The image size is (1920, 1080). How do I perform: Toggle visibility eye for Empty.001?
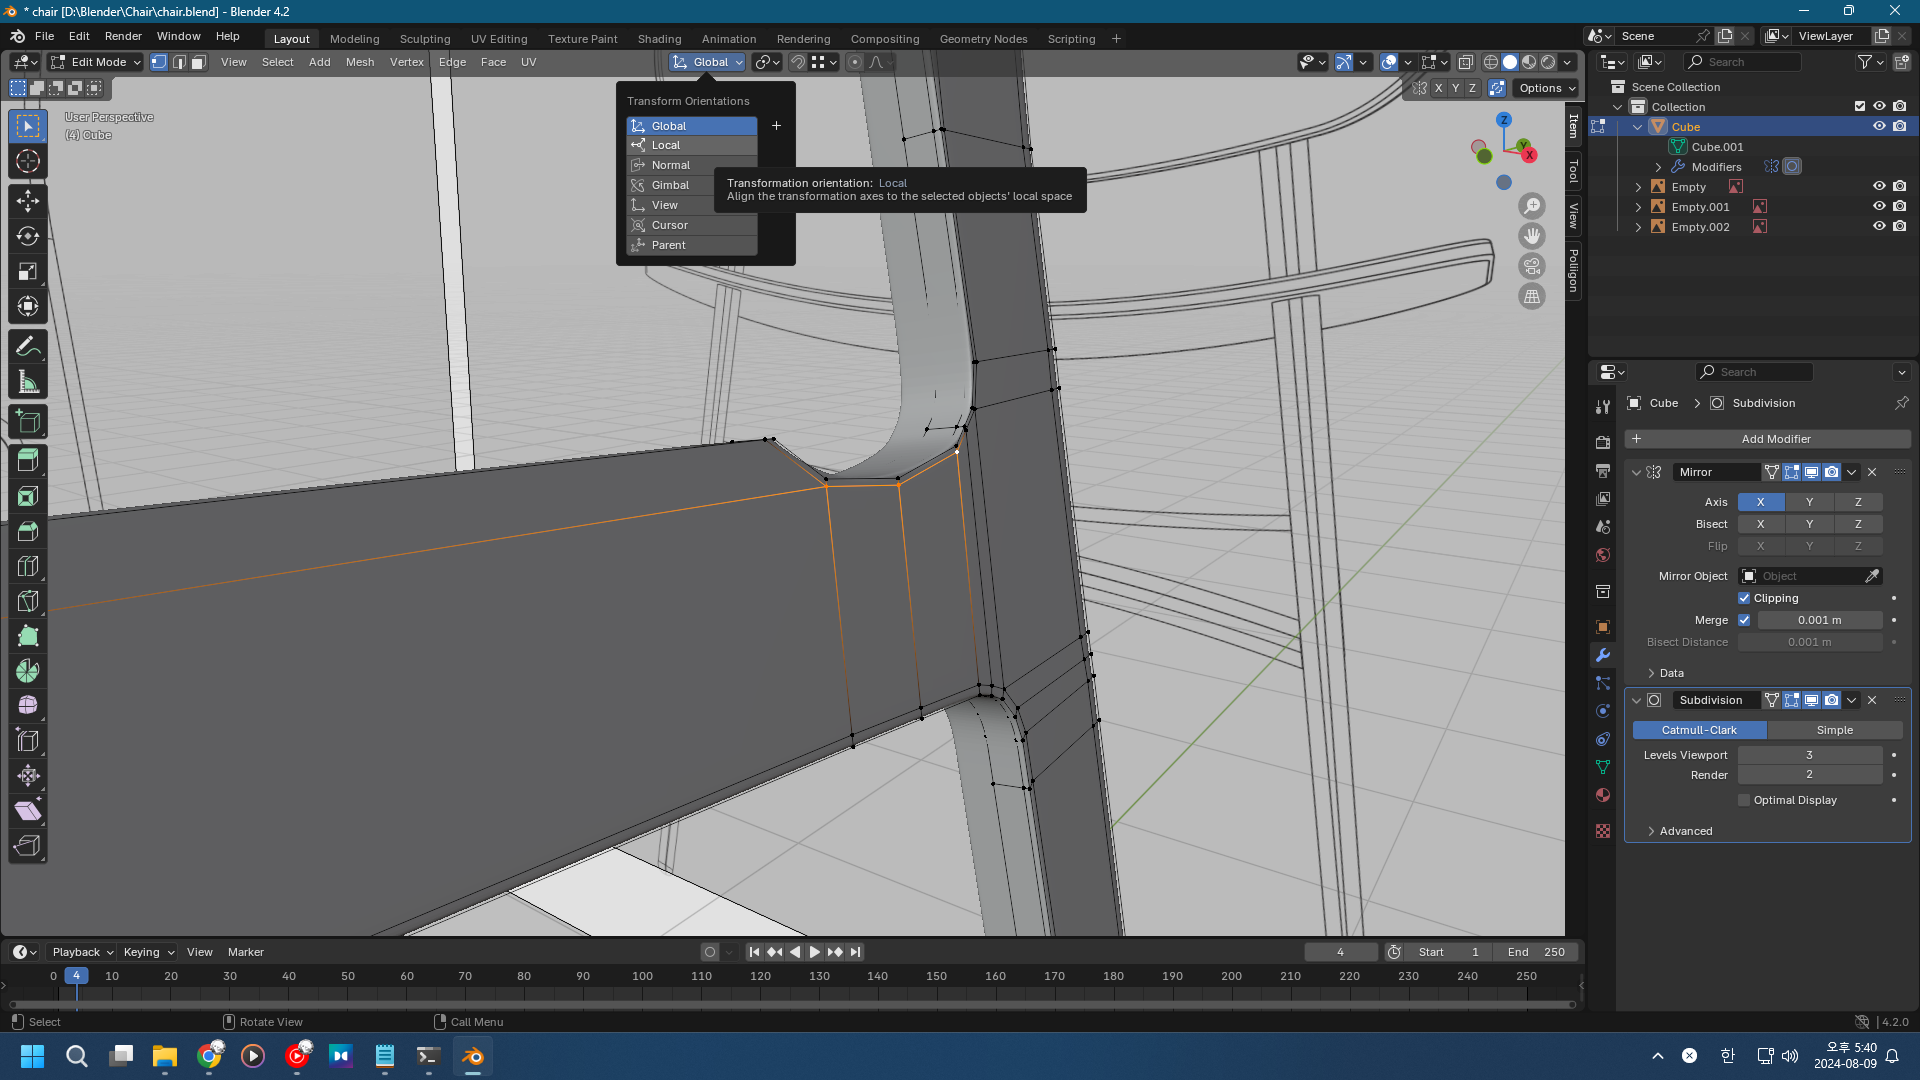[x=1879, y=207]
